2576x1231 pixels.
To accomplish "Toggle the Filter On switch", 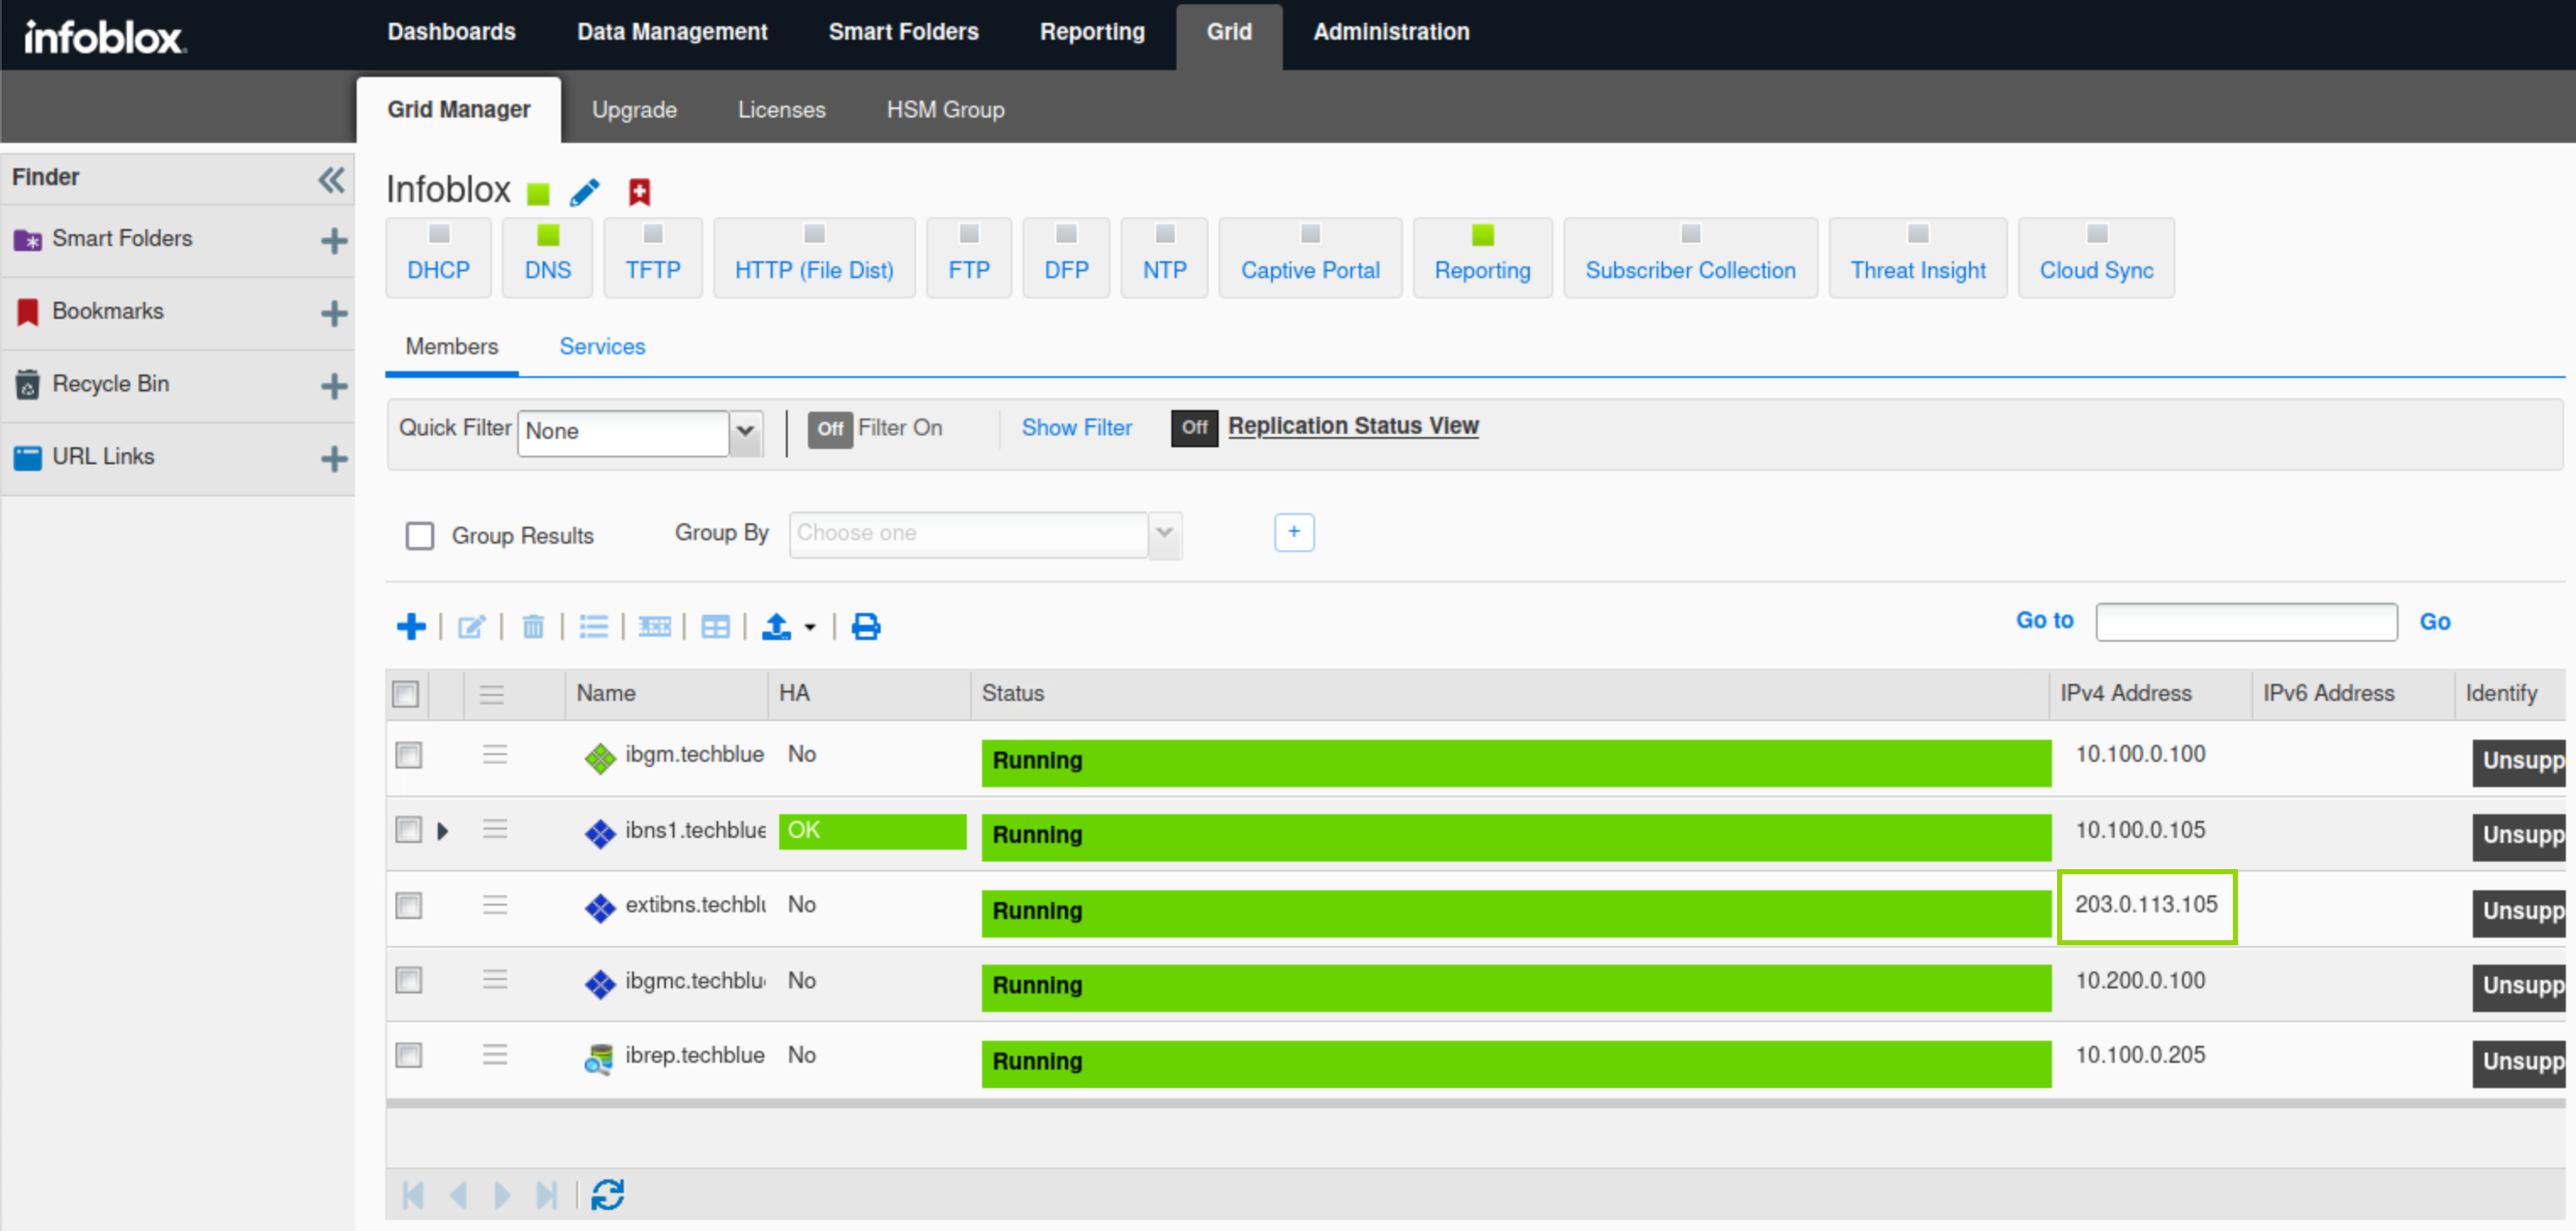I will click(x=829, y=429).
